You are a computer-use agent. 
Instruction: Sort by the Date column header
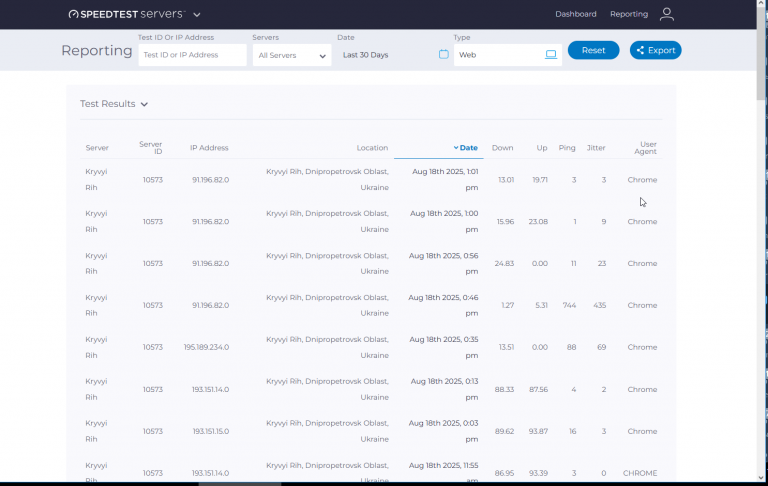click(x=465, y=147)
